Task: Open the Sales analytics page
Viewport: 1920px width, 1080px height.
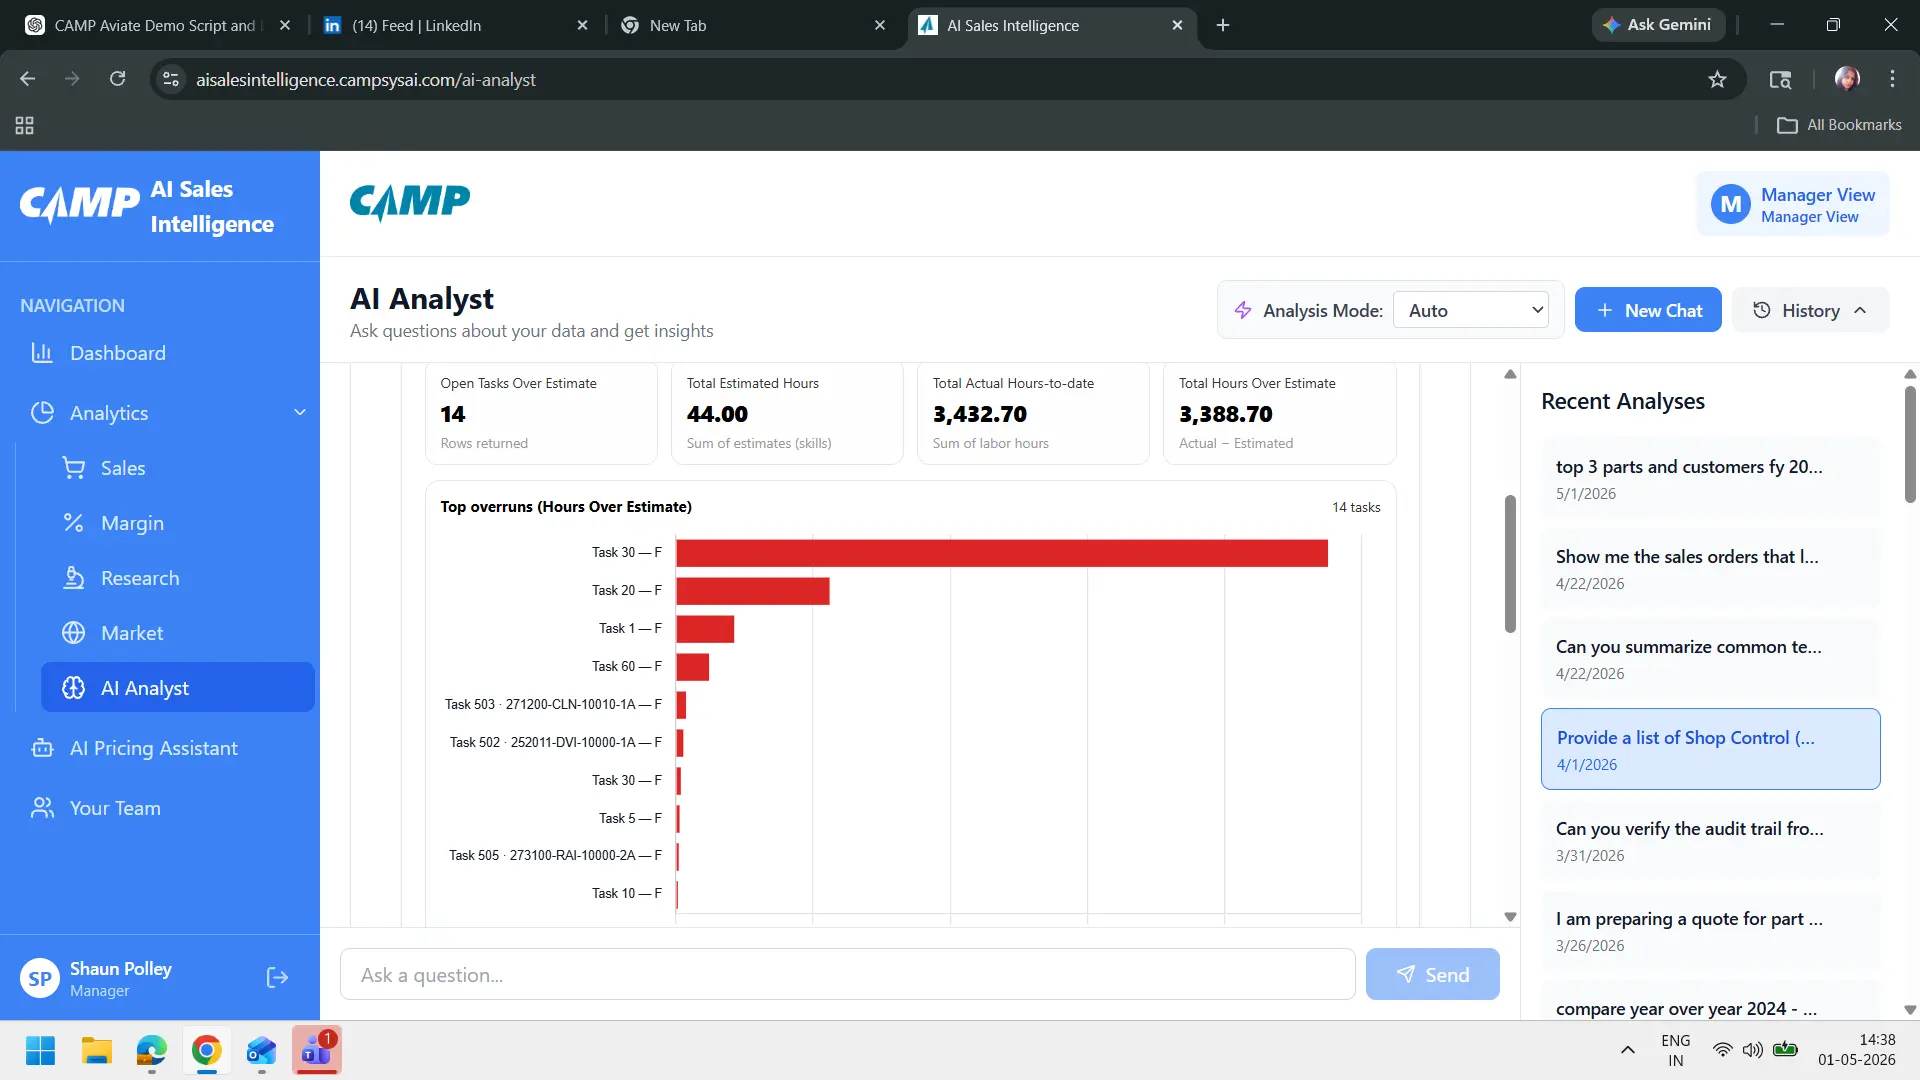Action: pyautogui.click(x=123, y=468)
